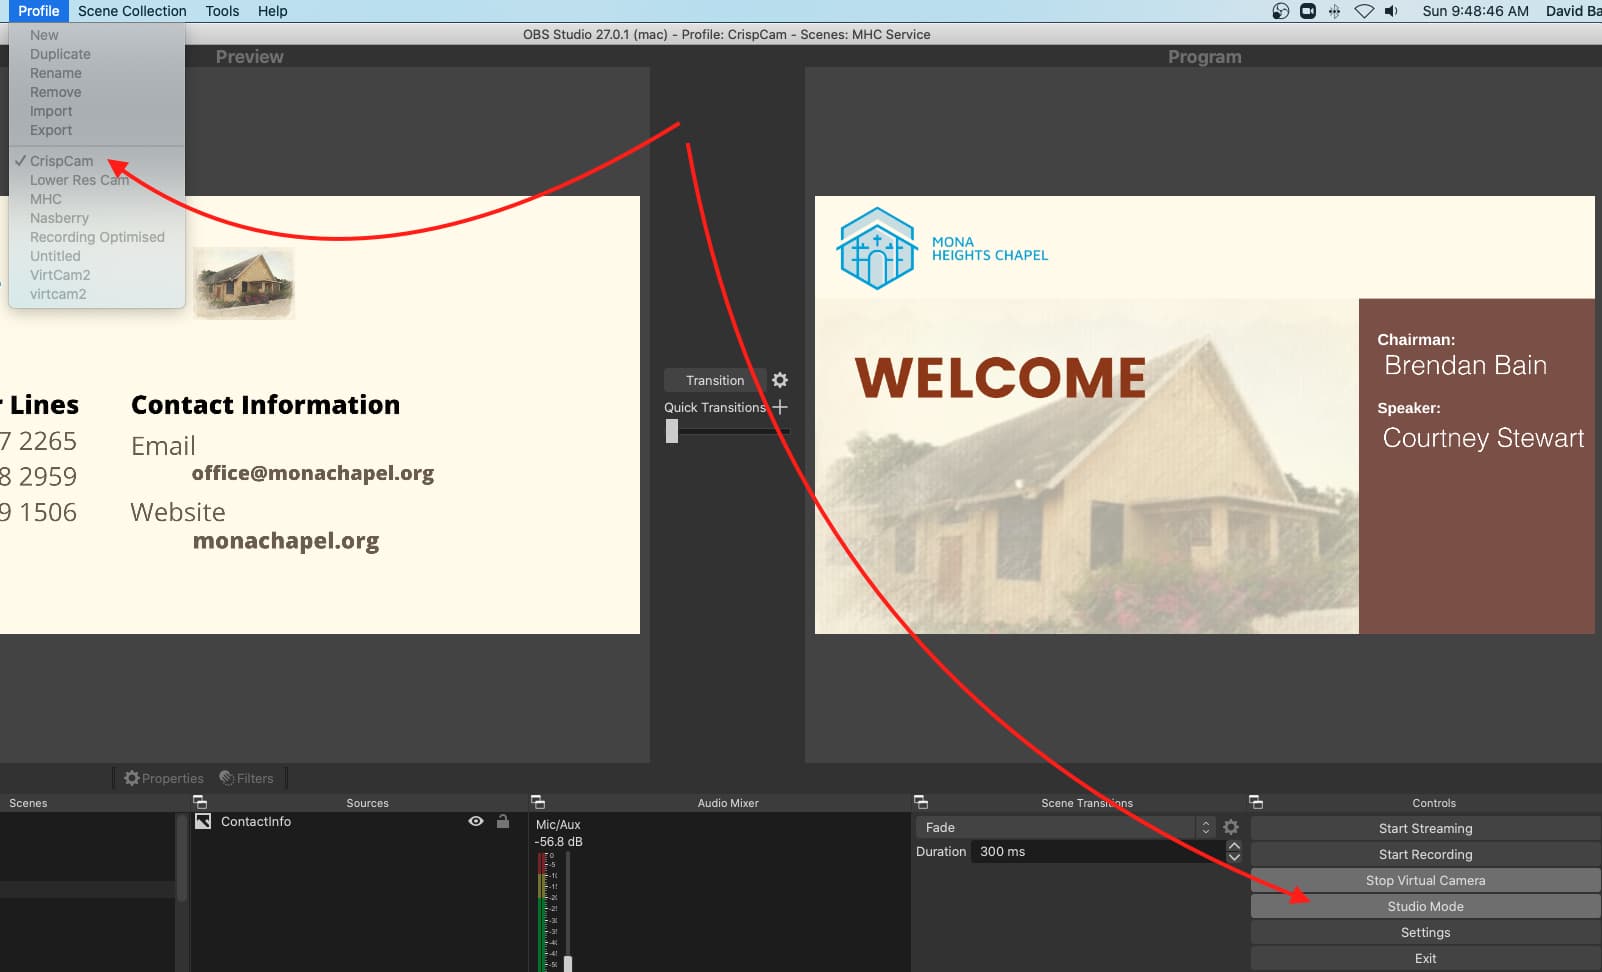This screenshot has height=972, width=1602.
Task: Enable Studio Mode
Action: coord(1425,906)
